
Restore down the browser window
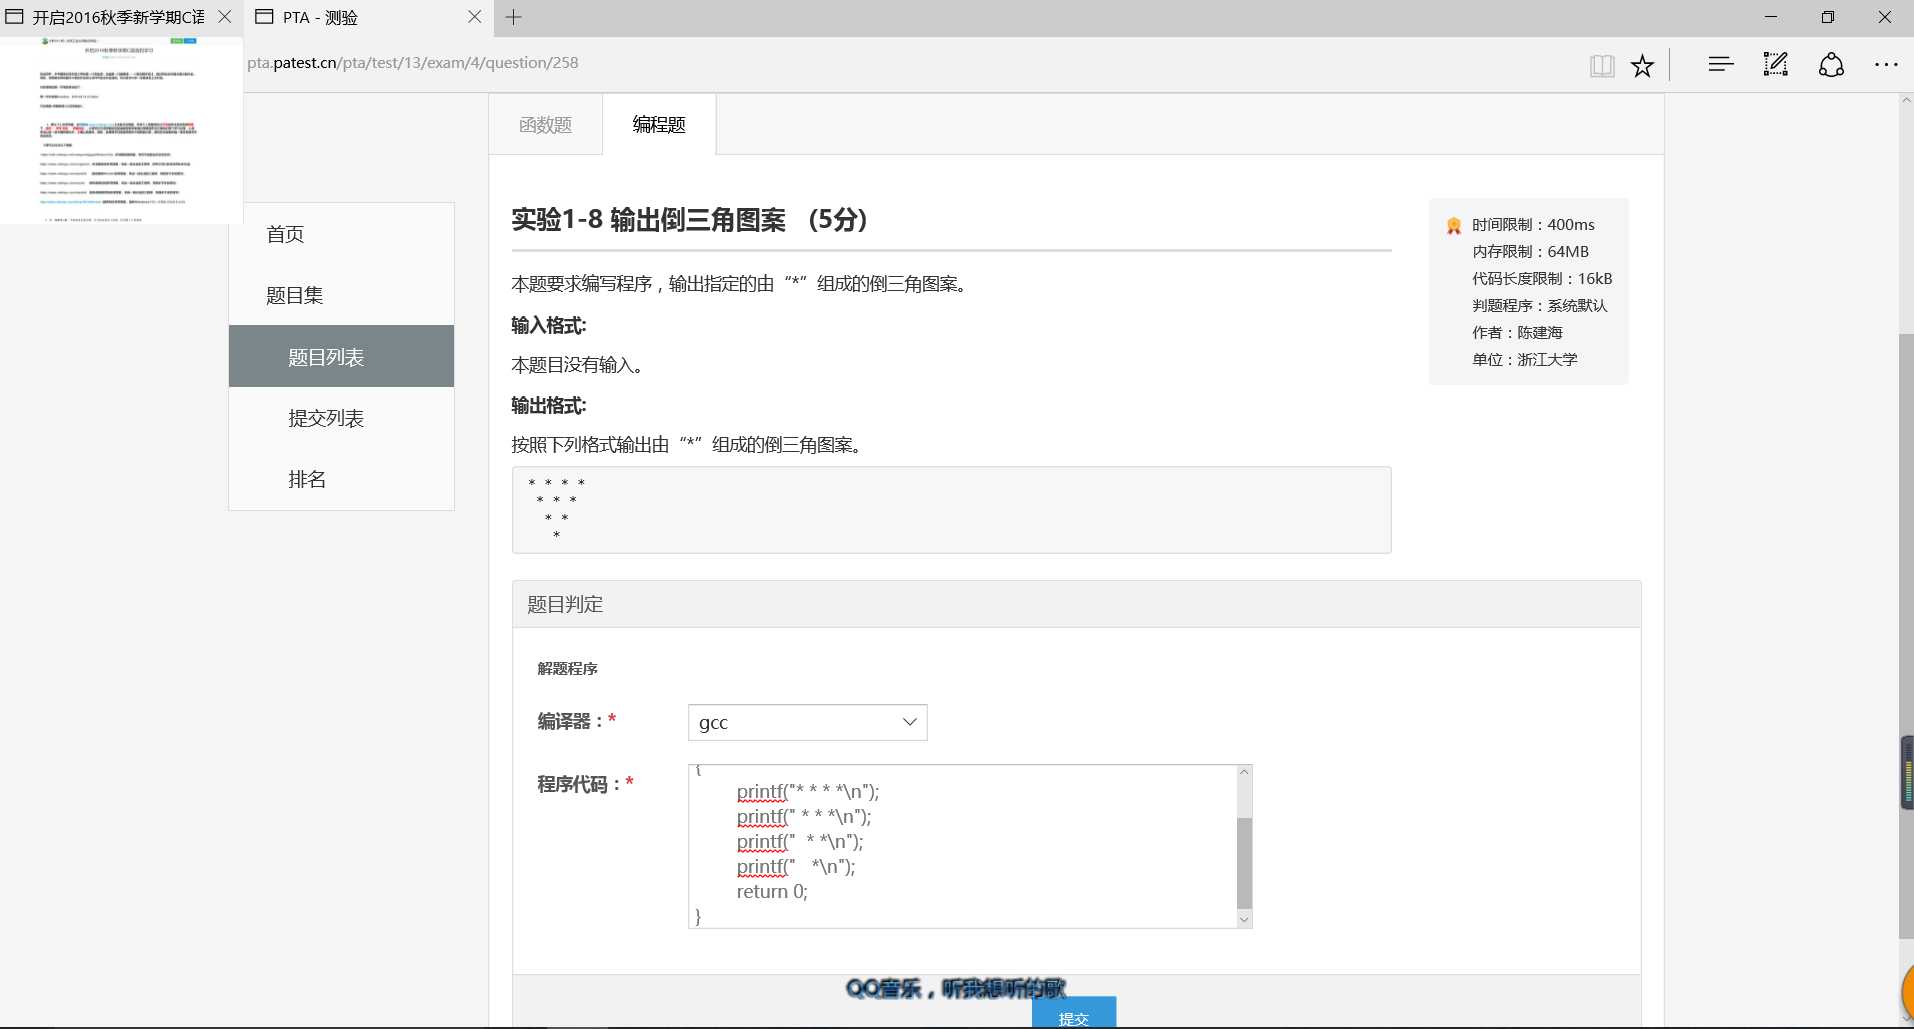1828,17
